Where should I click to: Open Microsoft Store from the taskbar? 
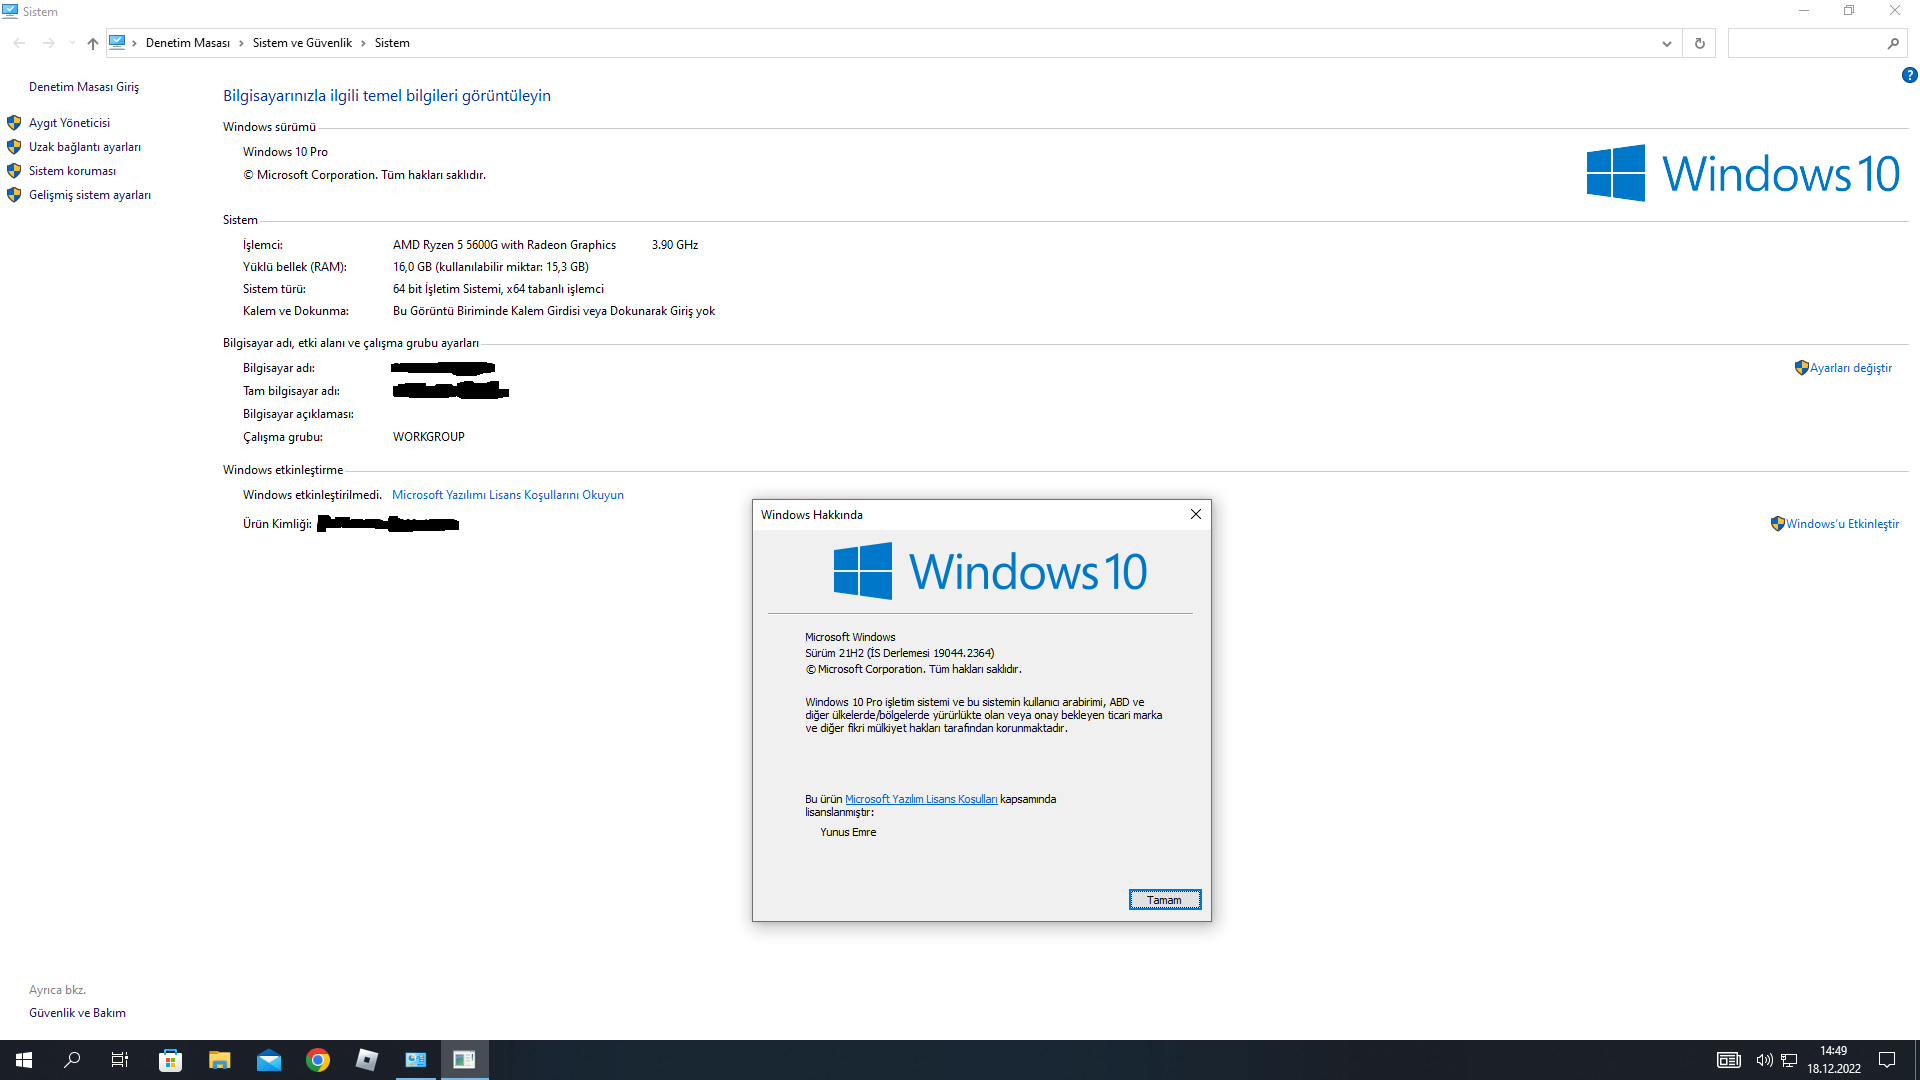(x=170, y=1060)
